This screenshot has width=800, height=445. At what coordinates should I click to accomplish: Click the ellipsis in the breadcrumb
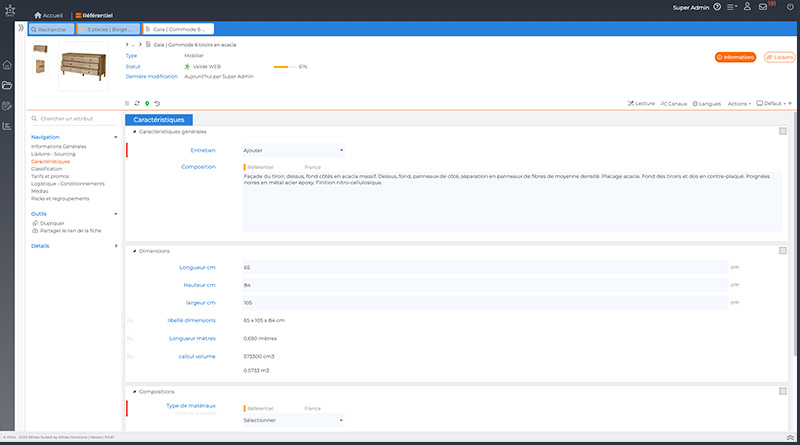tap(133, 45)
